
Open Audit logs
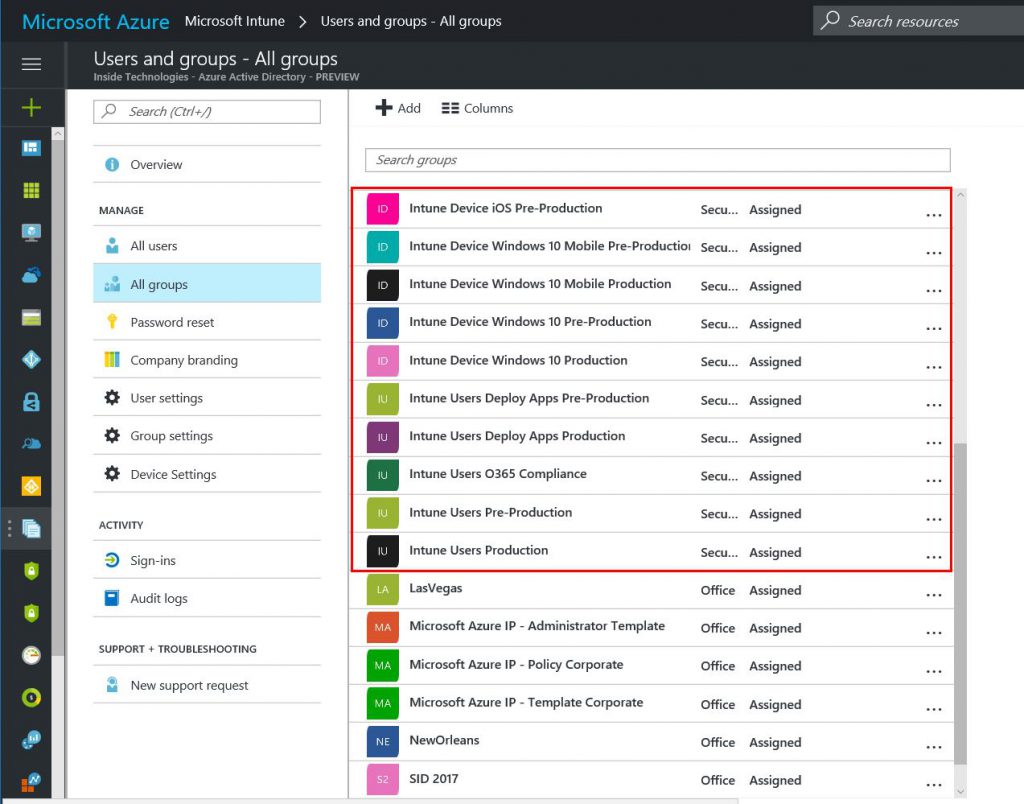click(x=207, y=598)
